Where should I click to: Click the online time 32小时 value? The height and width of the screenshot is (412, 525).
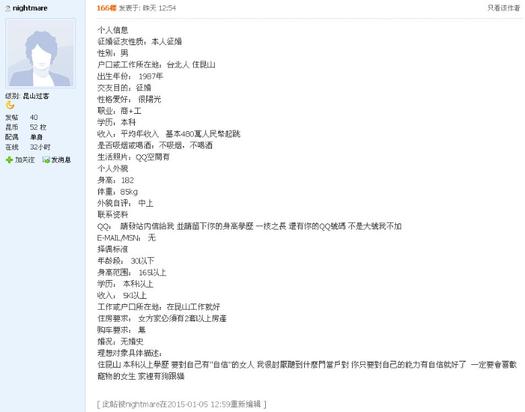40,147
